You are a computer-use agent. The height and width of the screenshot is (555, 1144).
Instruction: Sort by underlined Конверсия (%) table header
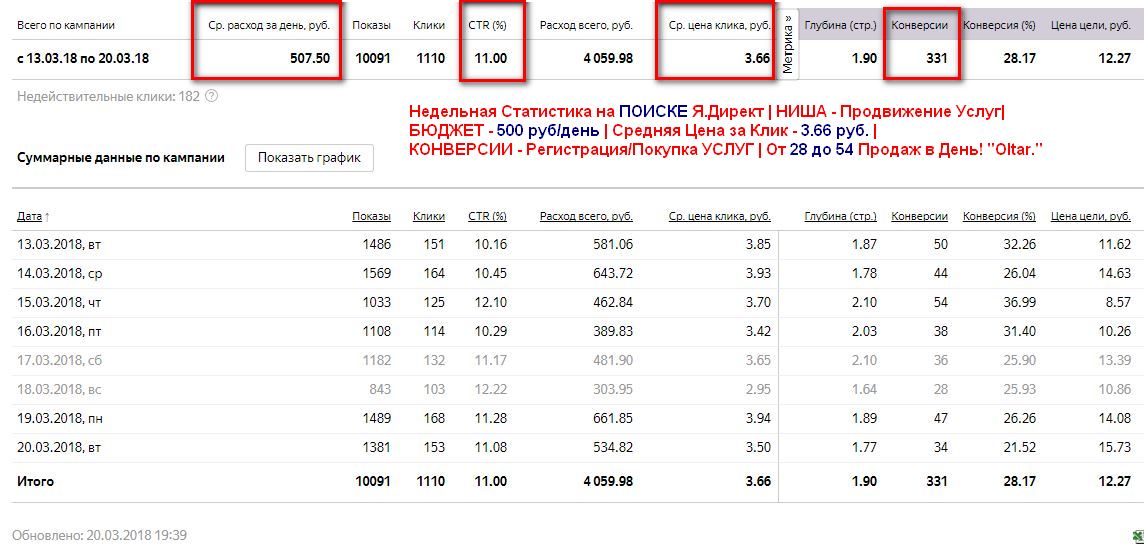(x=1000, y=217)
